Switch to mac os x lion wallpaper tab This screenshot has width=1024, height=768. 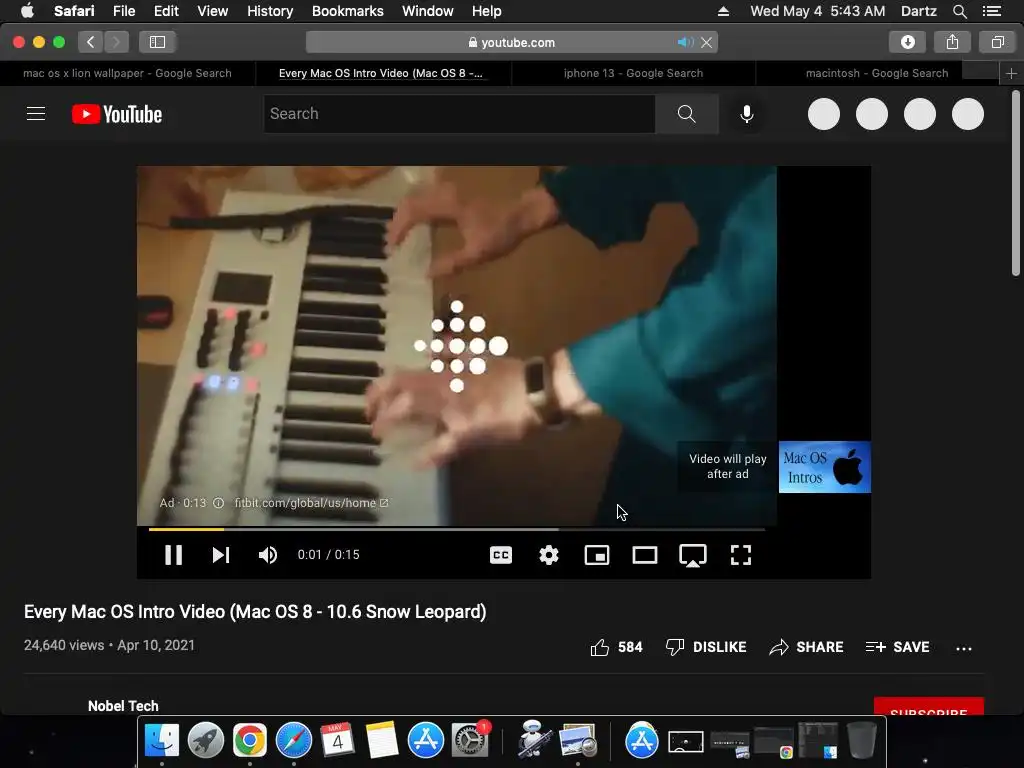(x=127, y=73)
